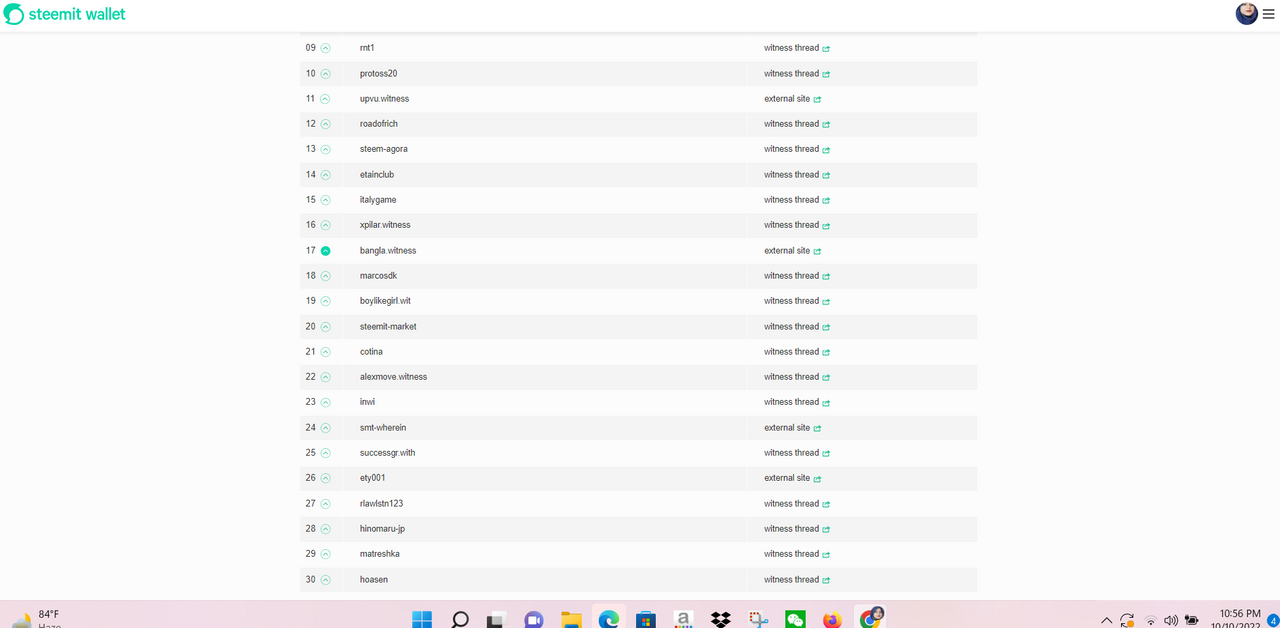
Task: Vote for boylikegirl.wit using its arrow
Action: (325, 301)
